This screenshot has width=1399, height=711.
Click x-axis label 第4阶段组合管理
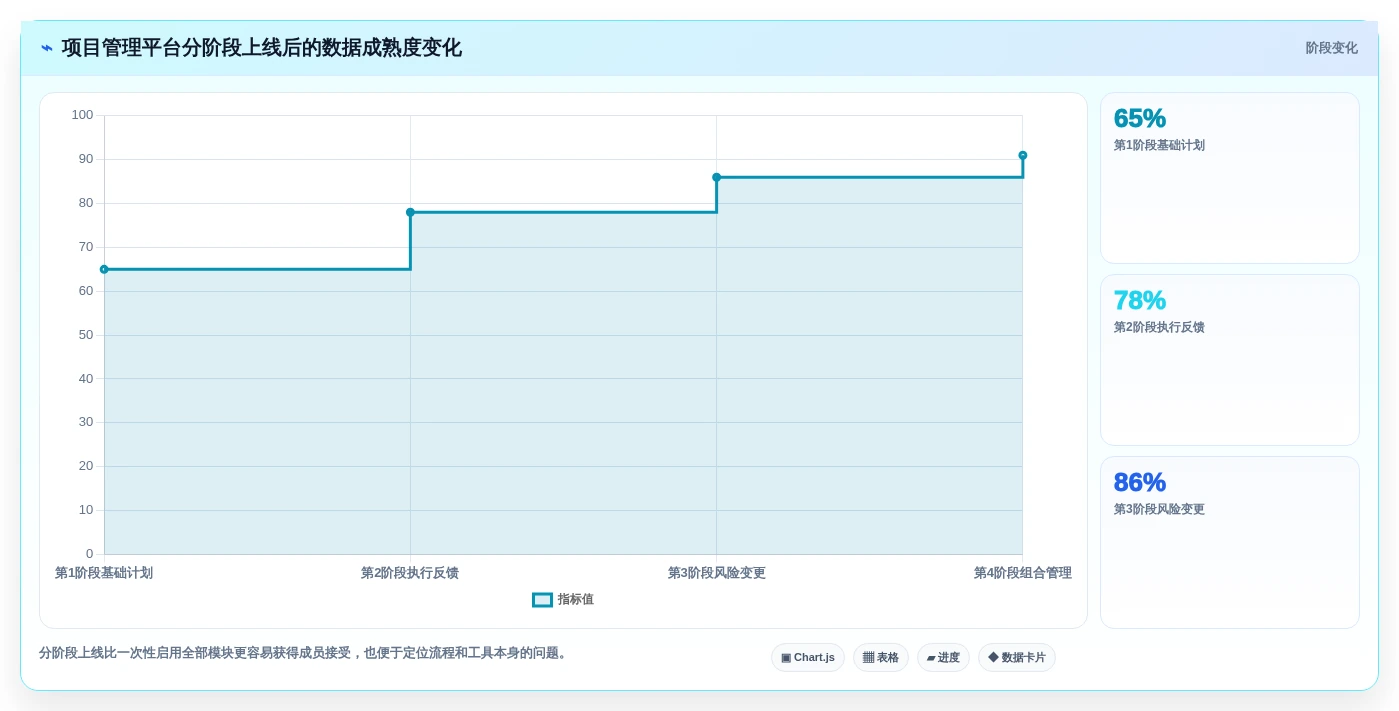1022,573
